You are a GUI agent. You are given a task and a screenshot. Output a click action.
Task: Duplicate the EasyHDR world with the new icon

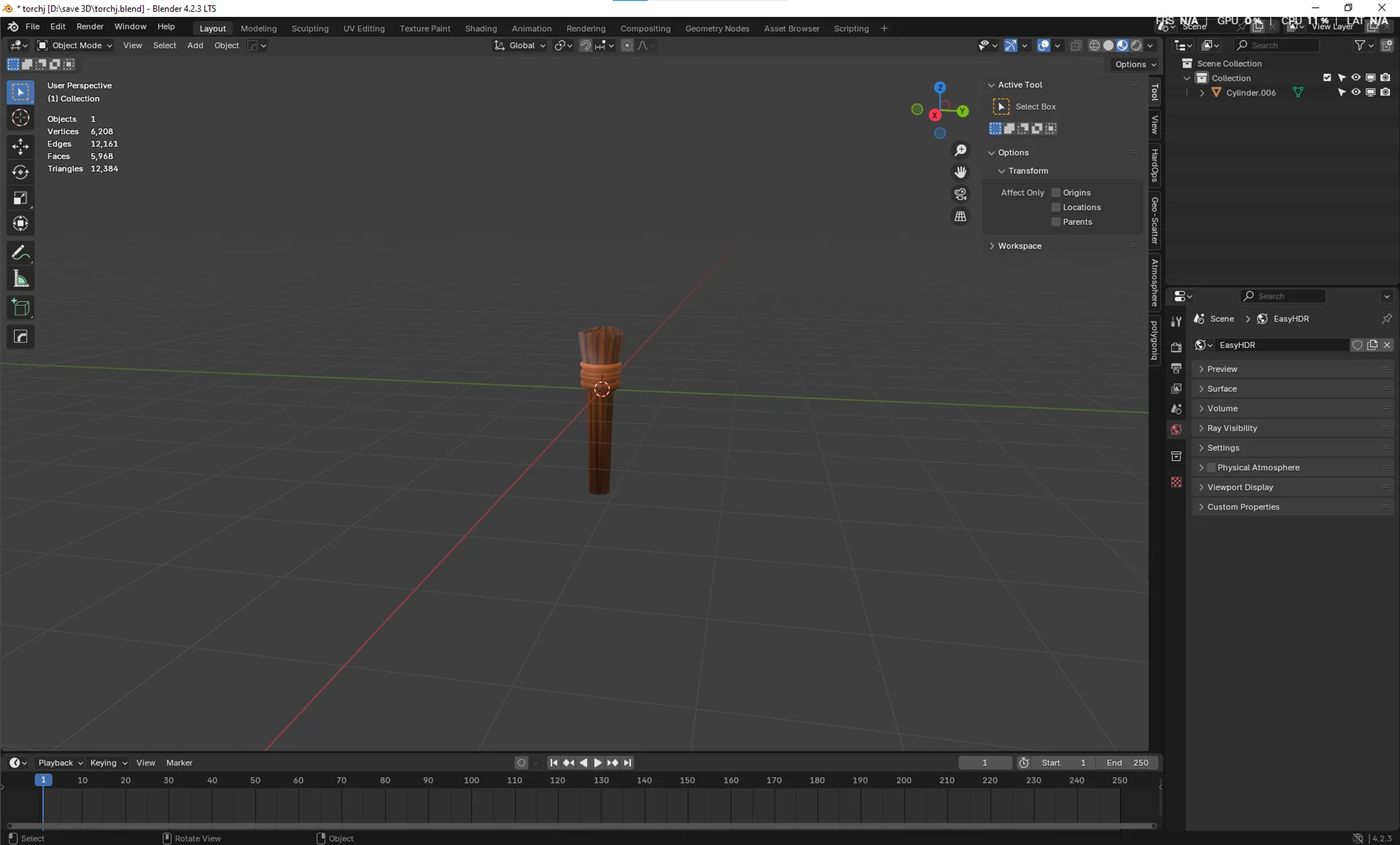click(1372, 345)
